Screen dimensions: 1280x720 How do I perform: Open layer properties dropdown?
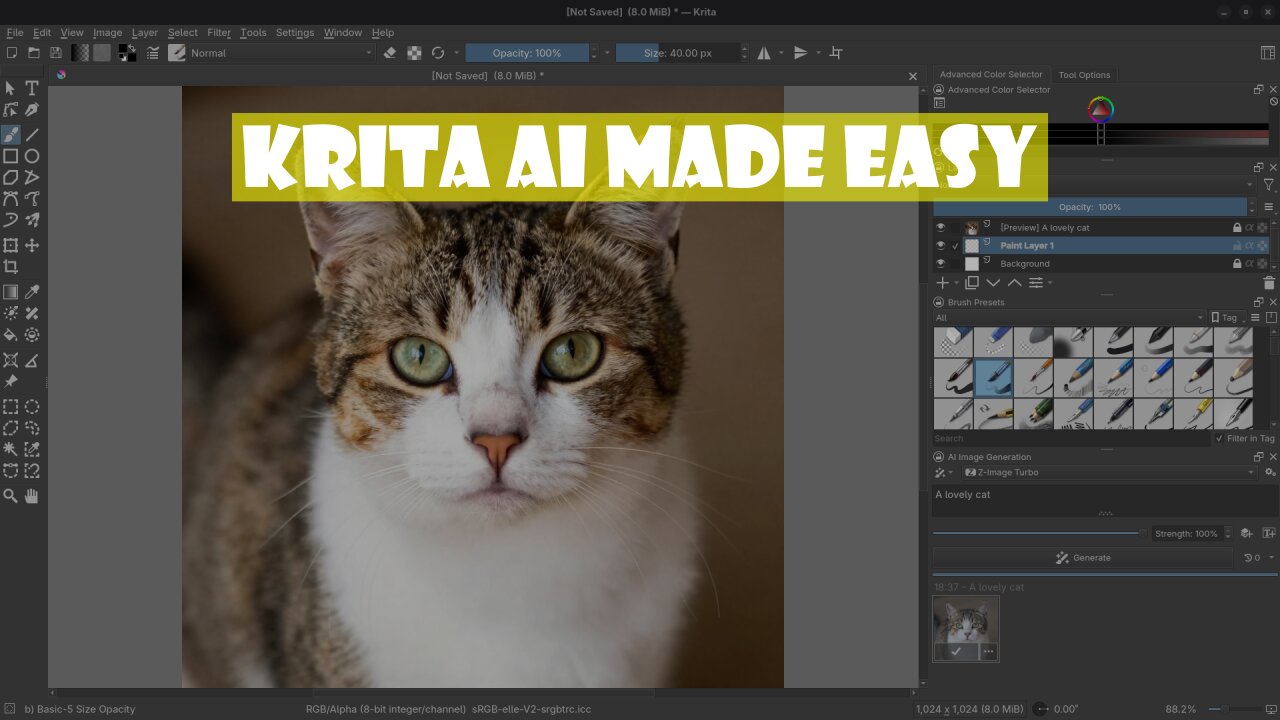[1040, 283]
